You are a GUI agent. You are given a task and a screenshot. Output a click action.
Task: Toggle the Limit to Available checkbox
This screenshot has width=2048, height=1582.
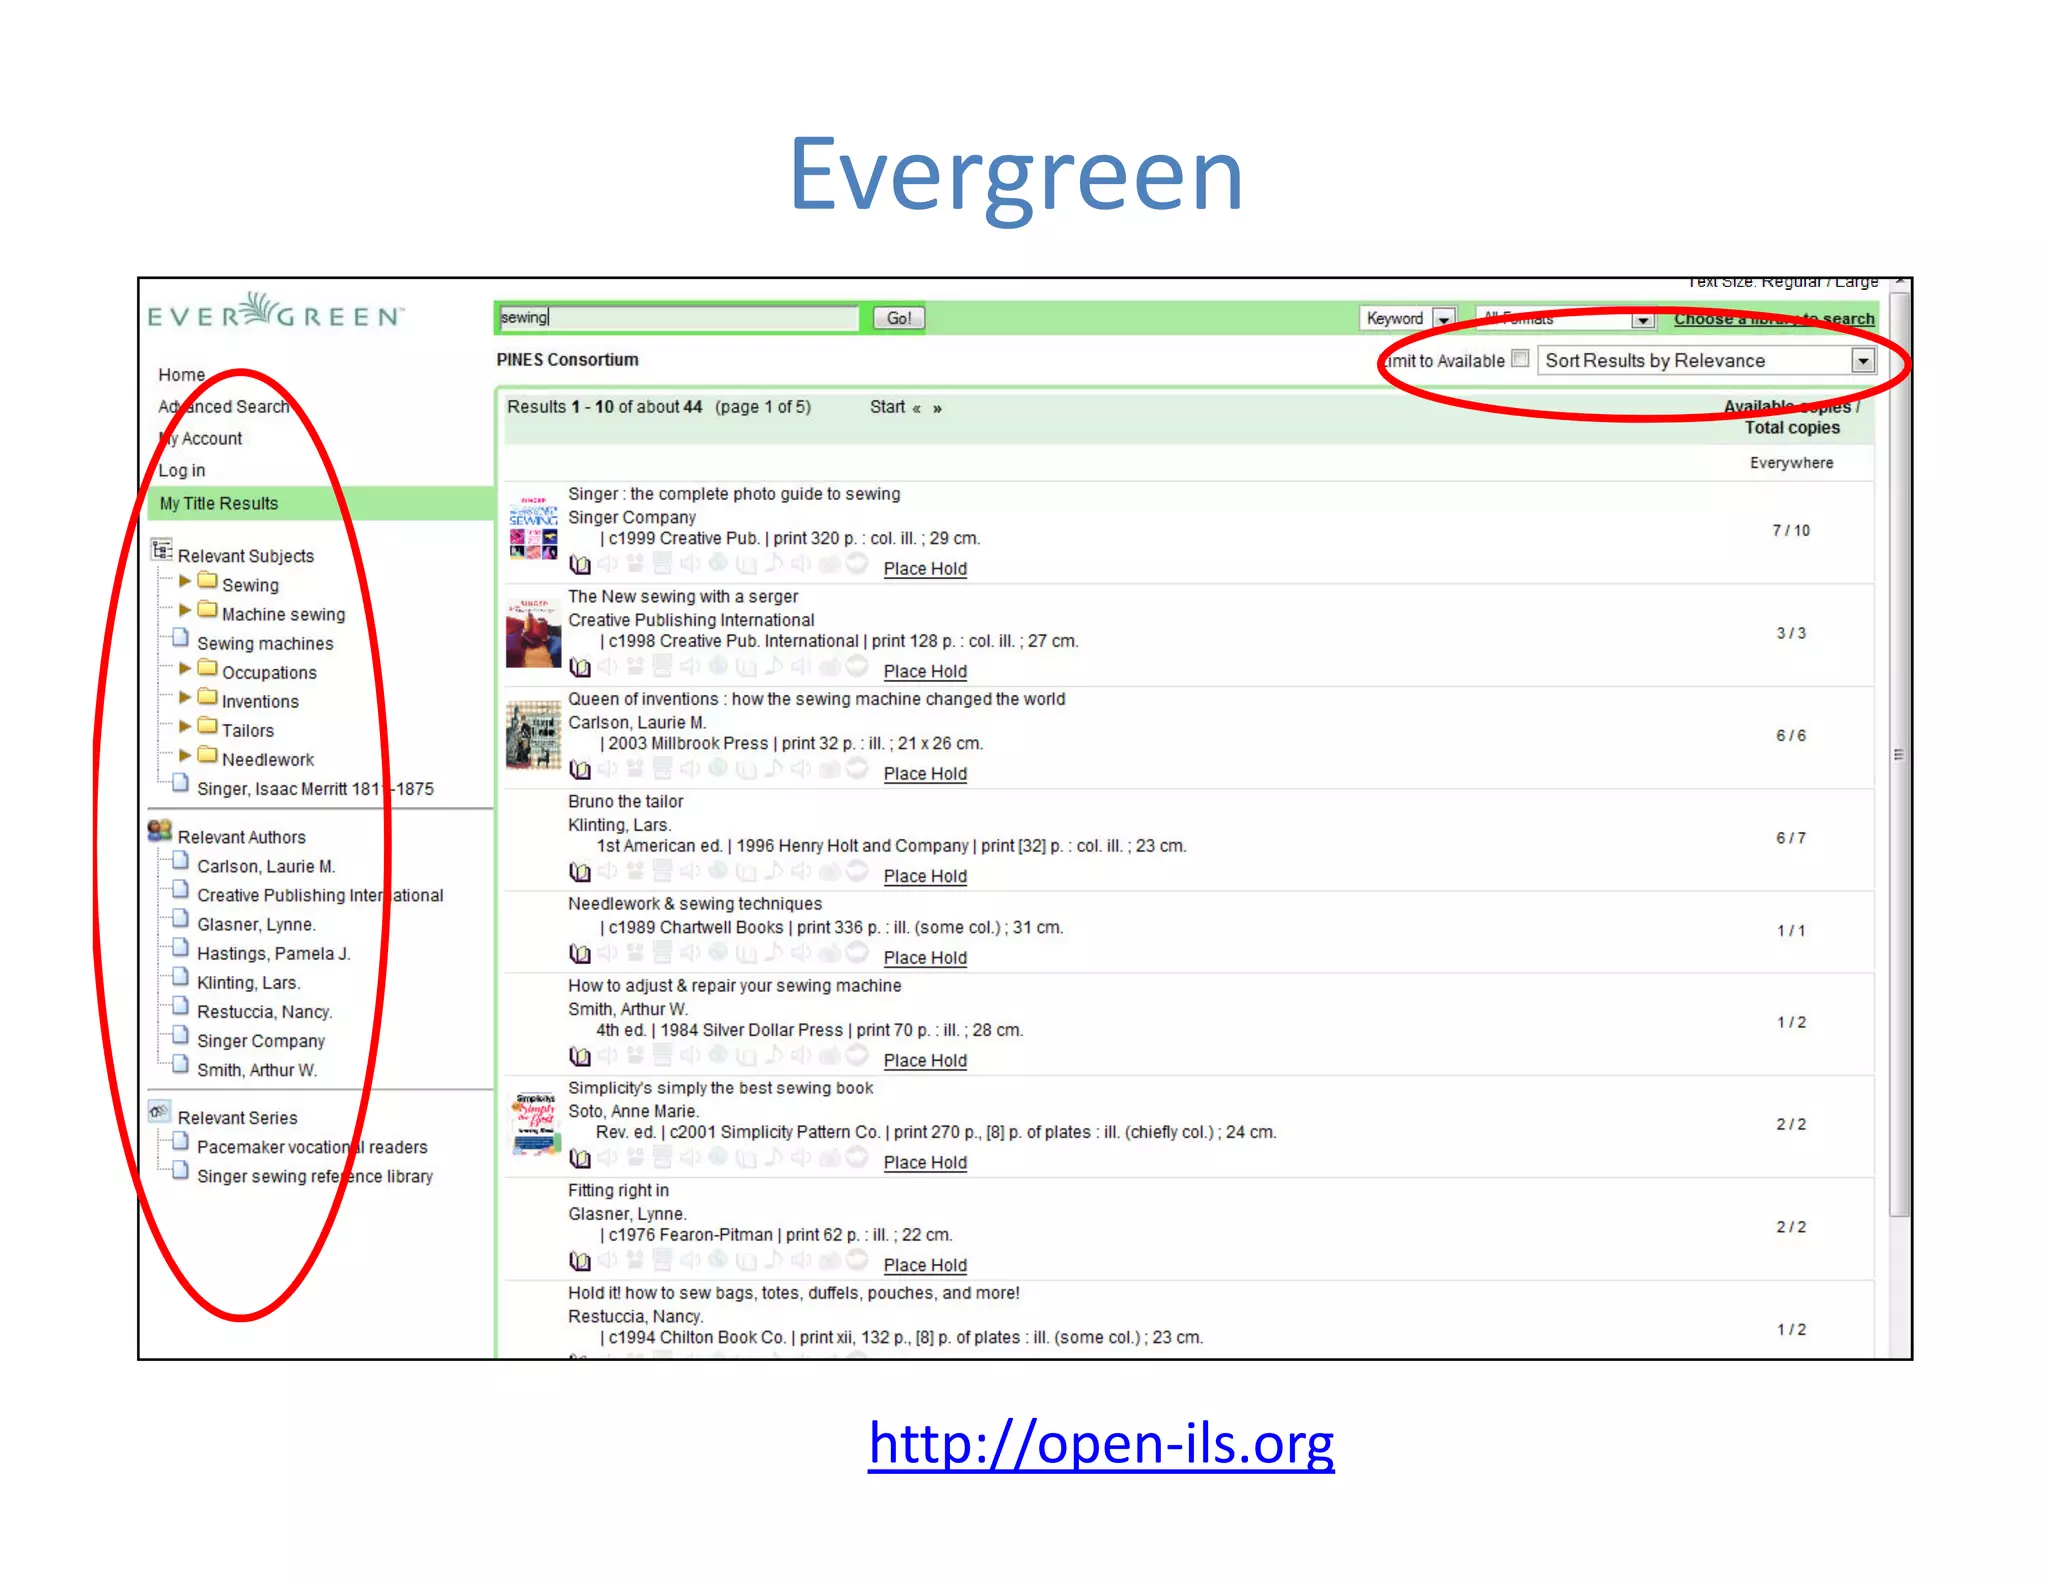(x=1520, y=359)
